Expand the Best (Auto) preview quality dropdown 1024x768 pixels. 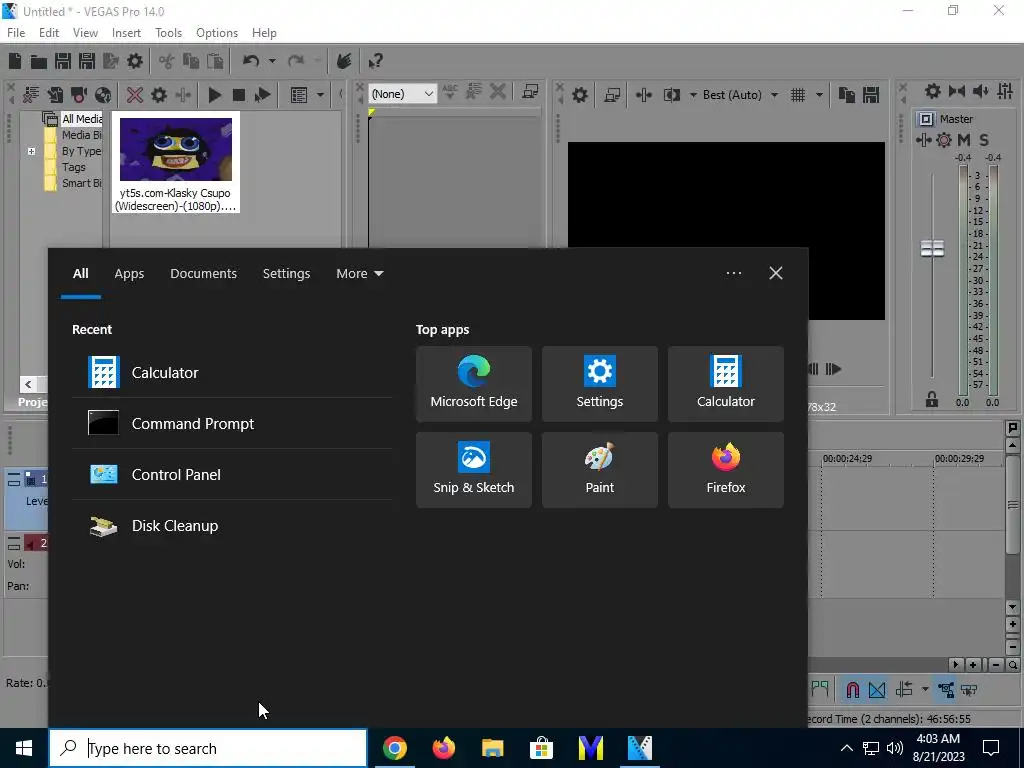(x=775, y=95)
